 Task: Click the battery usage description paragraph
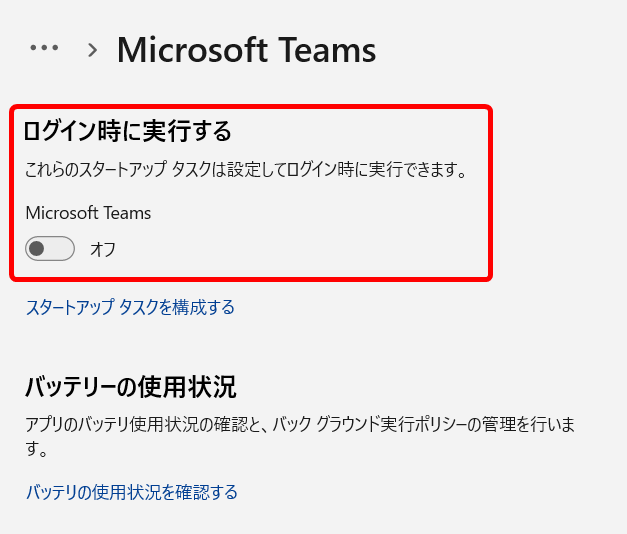tap(300, 436)
